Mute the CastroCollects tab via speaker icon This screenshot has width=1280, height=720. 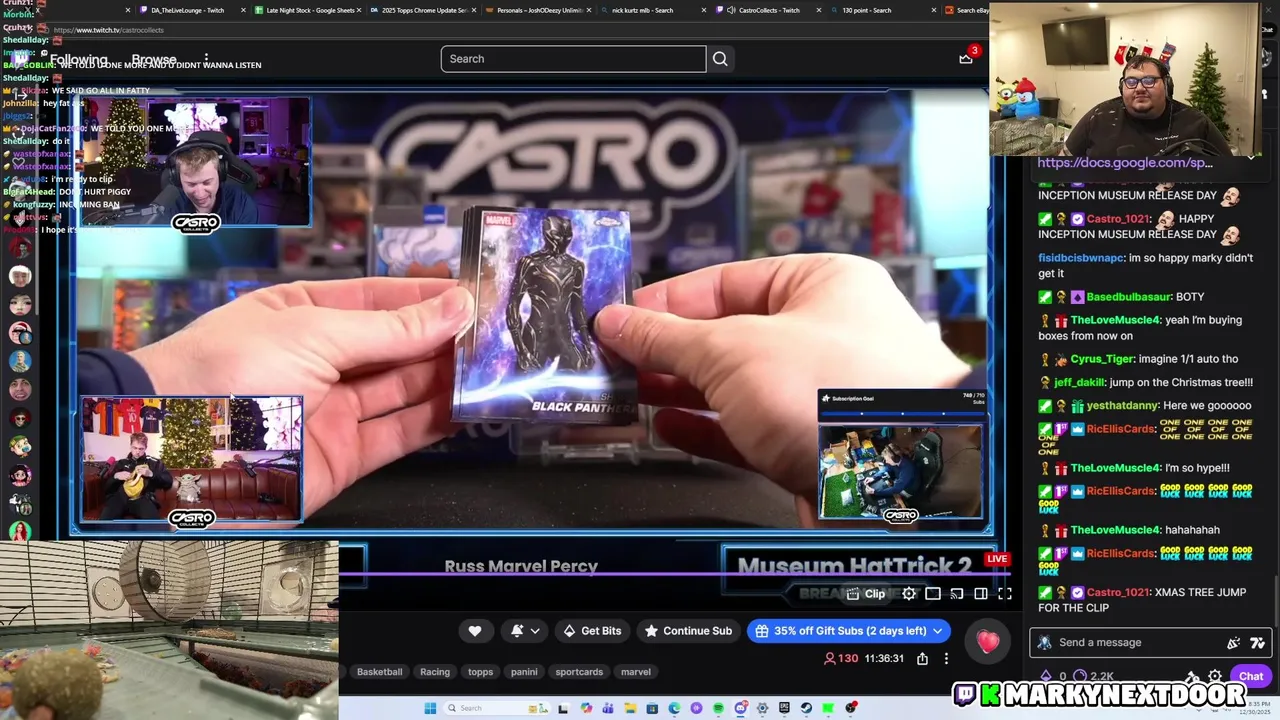[x=731, y=10]
